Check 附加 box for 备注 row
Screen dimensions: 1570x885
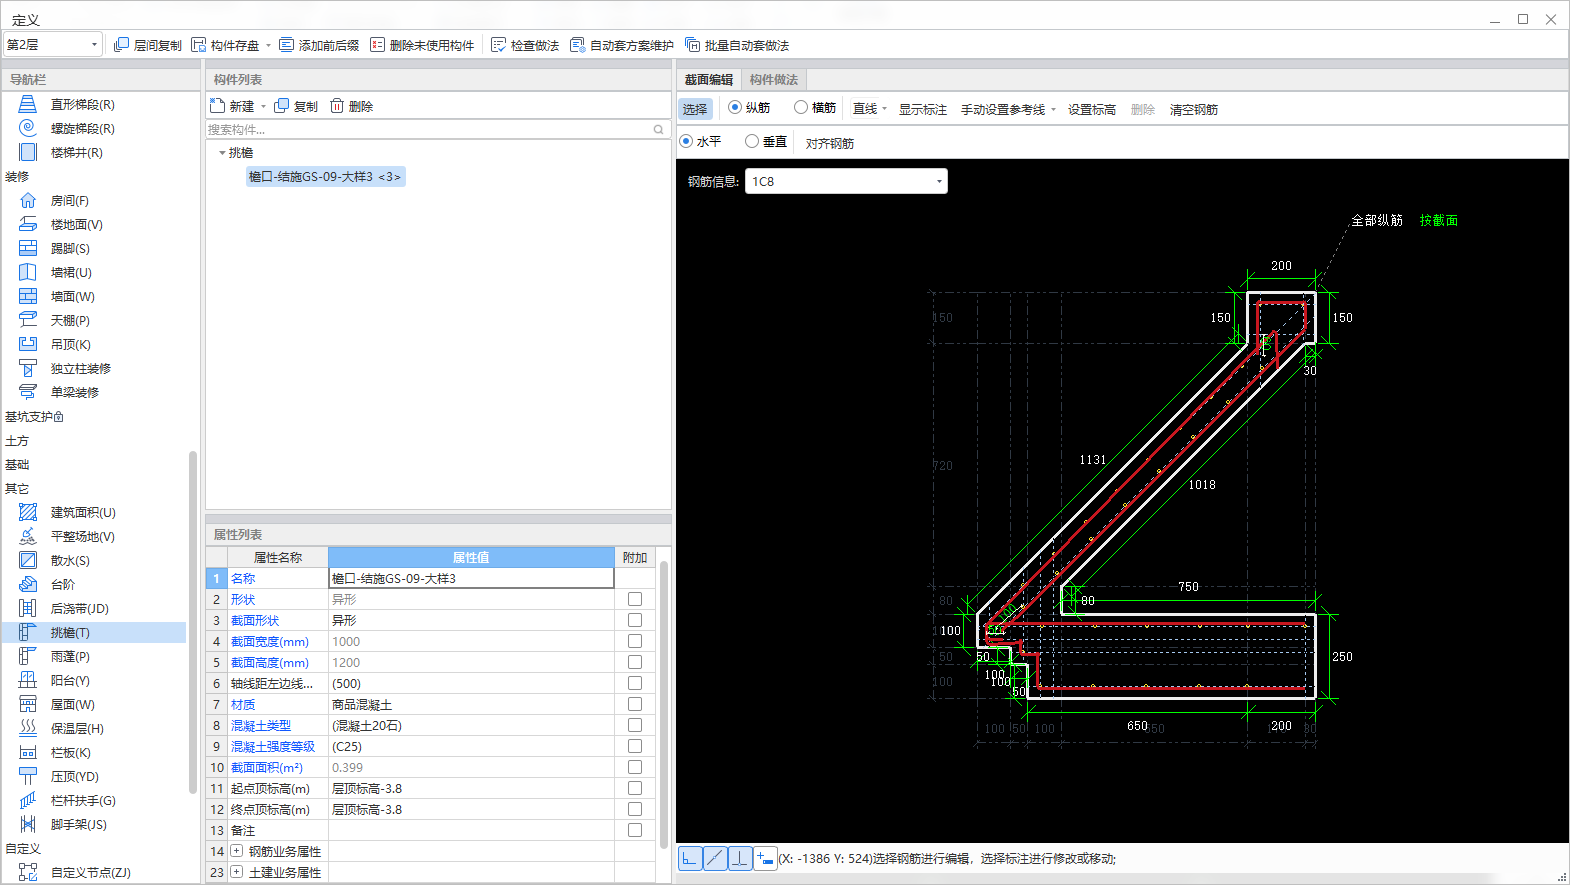pyautogui.click(x=635, y=830)
